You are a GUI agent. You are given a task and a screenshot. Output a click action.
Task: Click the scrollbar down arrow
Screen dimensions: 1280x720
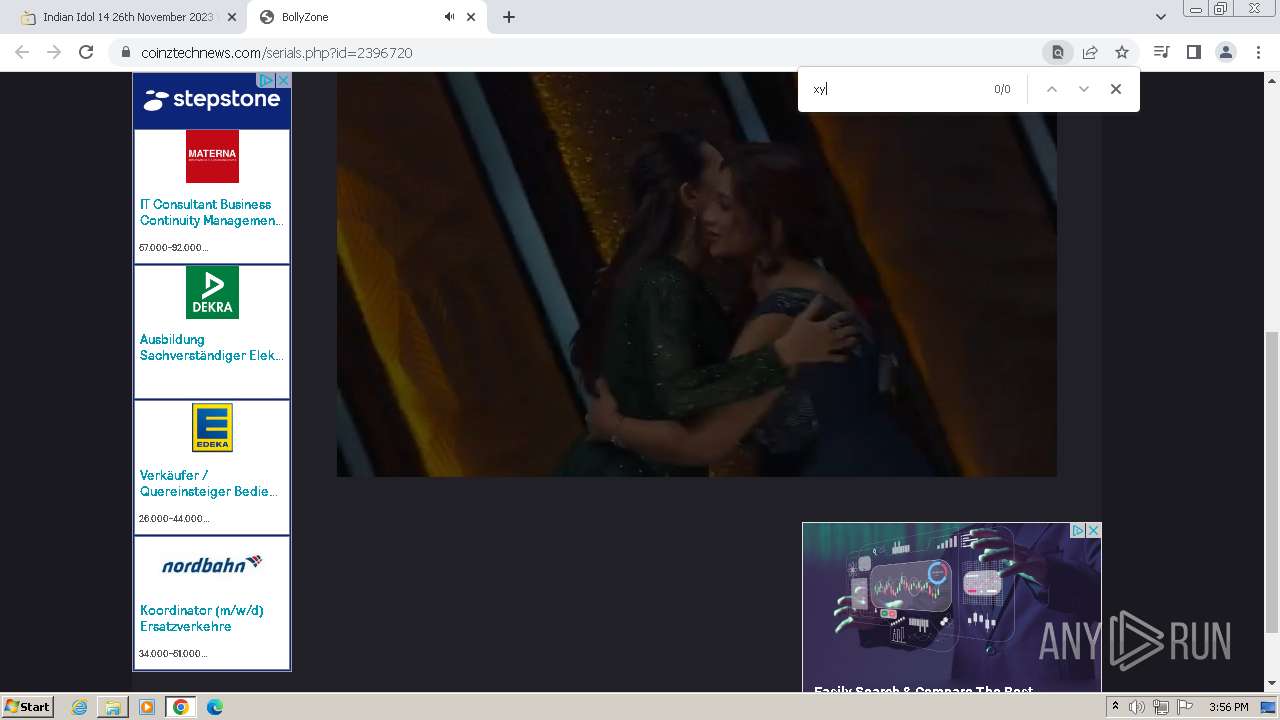(x=1272, y=684)
